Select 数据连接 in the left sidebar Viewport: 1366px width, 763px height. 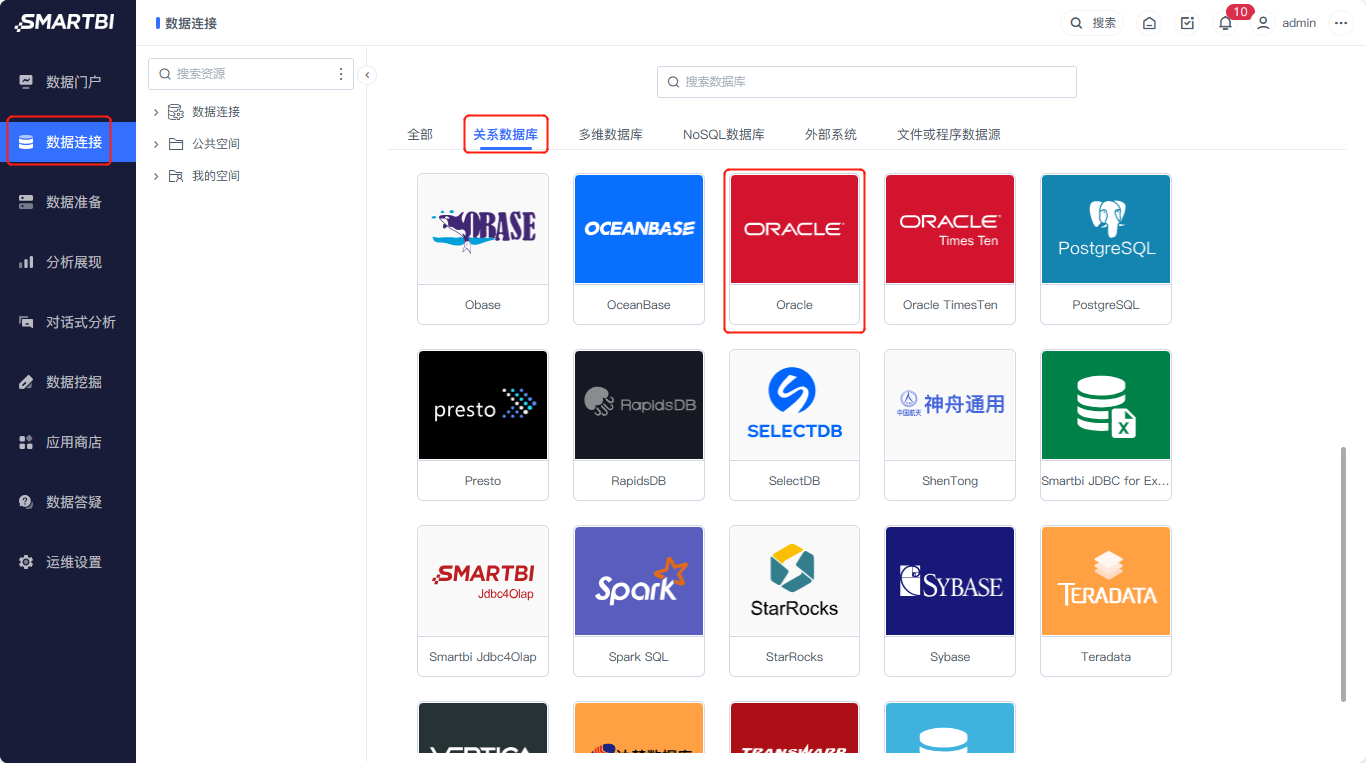pyautogui.click(x=68, y=142)
